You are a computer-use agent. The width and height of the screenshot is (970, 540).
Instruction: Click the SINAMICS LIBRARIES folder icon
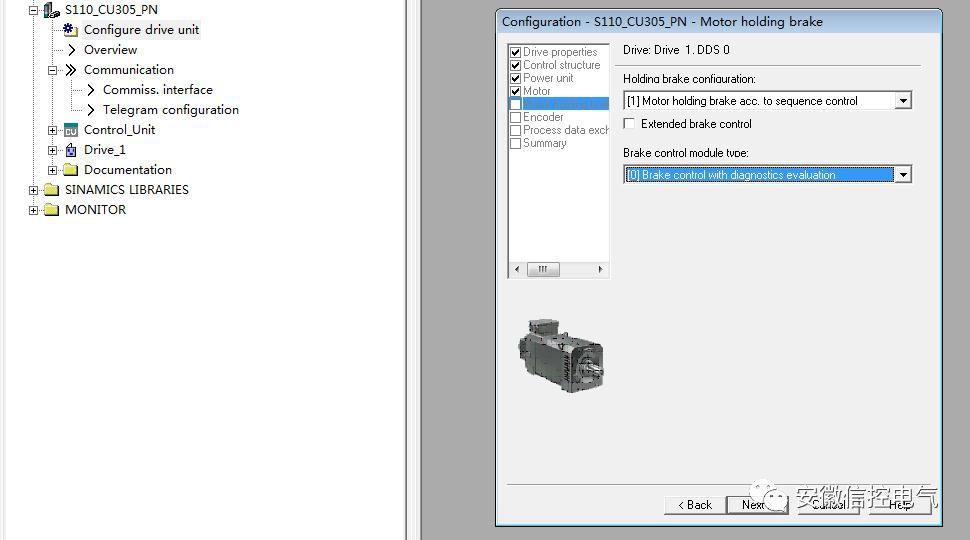(x=52, y=190)
